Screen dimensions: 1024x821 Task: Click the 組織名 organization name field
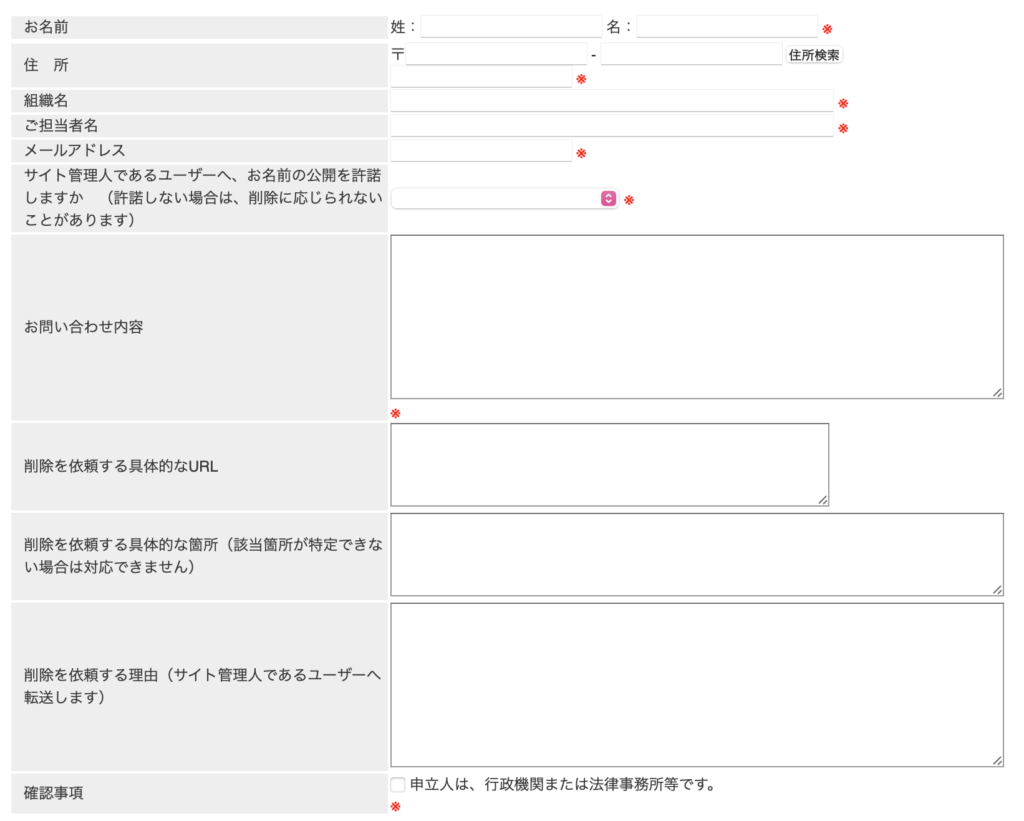point(612,100)
